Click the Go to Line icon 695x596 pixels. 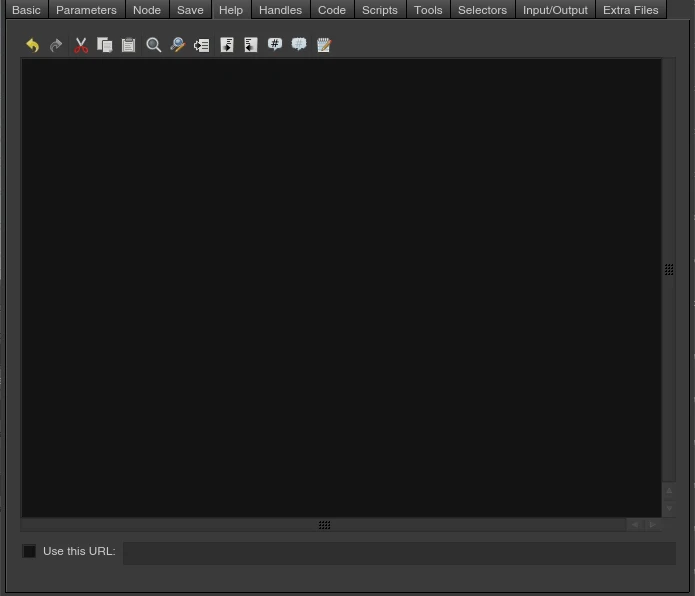coord(202,45)
